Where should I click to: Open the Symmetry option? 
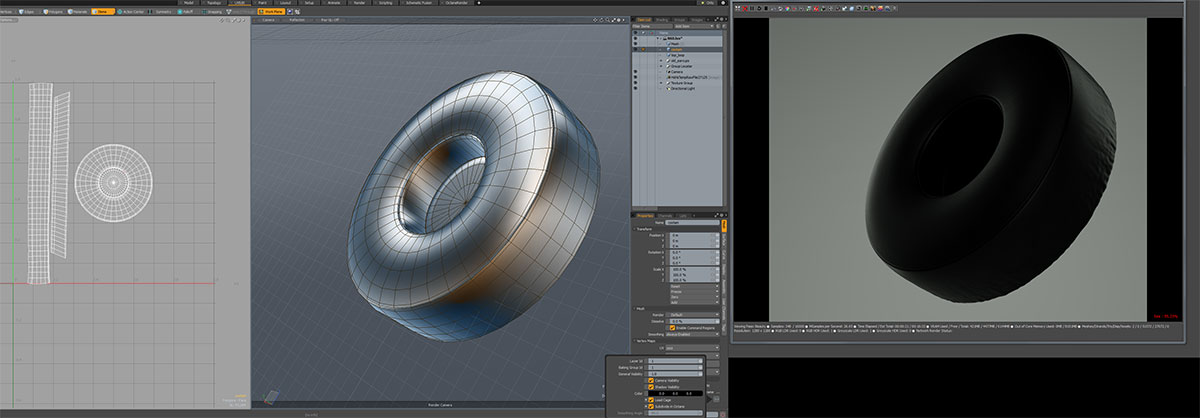[x=161, y=11]
